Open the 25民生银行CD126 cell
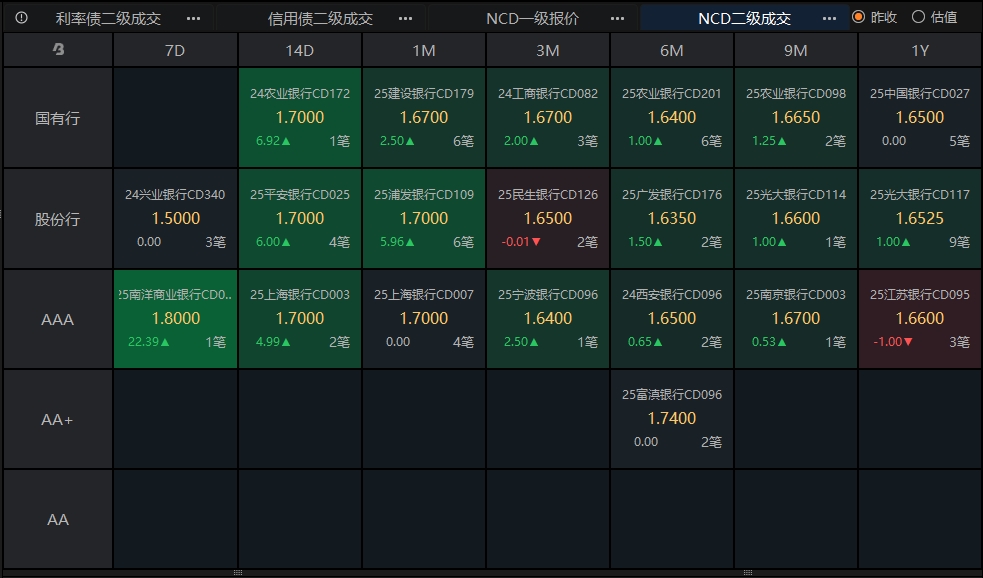 548,219
